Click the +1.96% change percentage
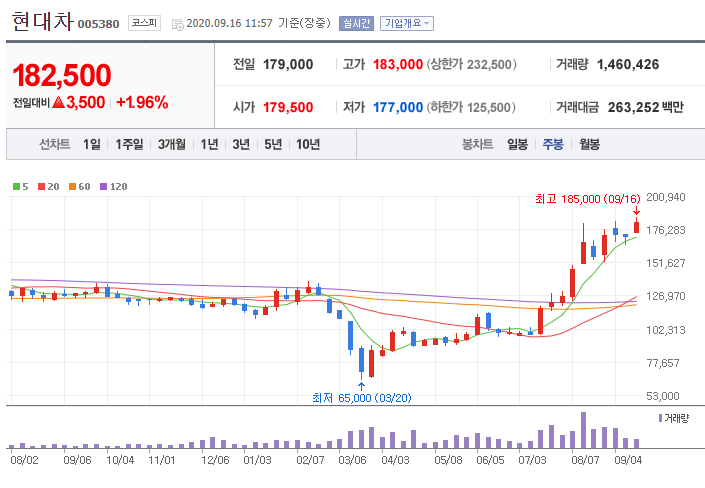The width and height of the screenshot is (705, 488). tap(142, 103)
